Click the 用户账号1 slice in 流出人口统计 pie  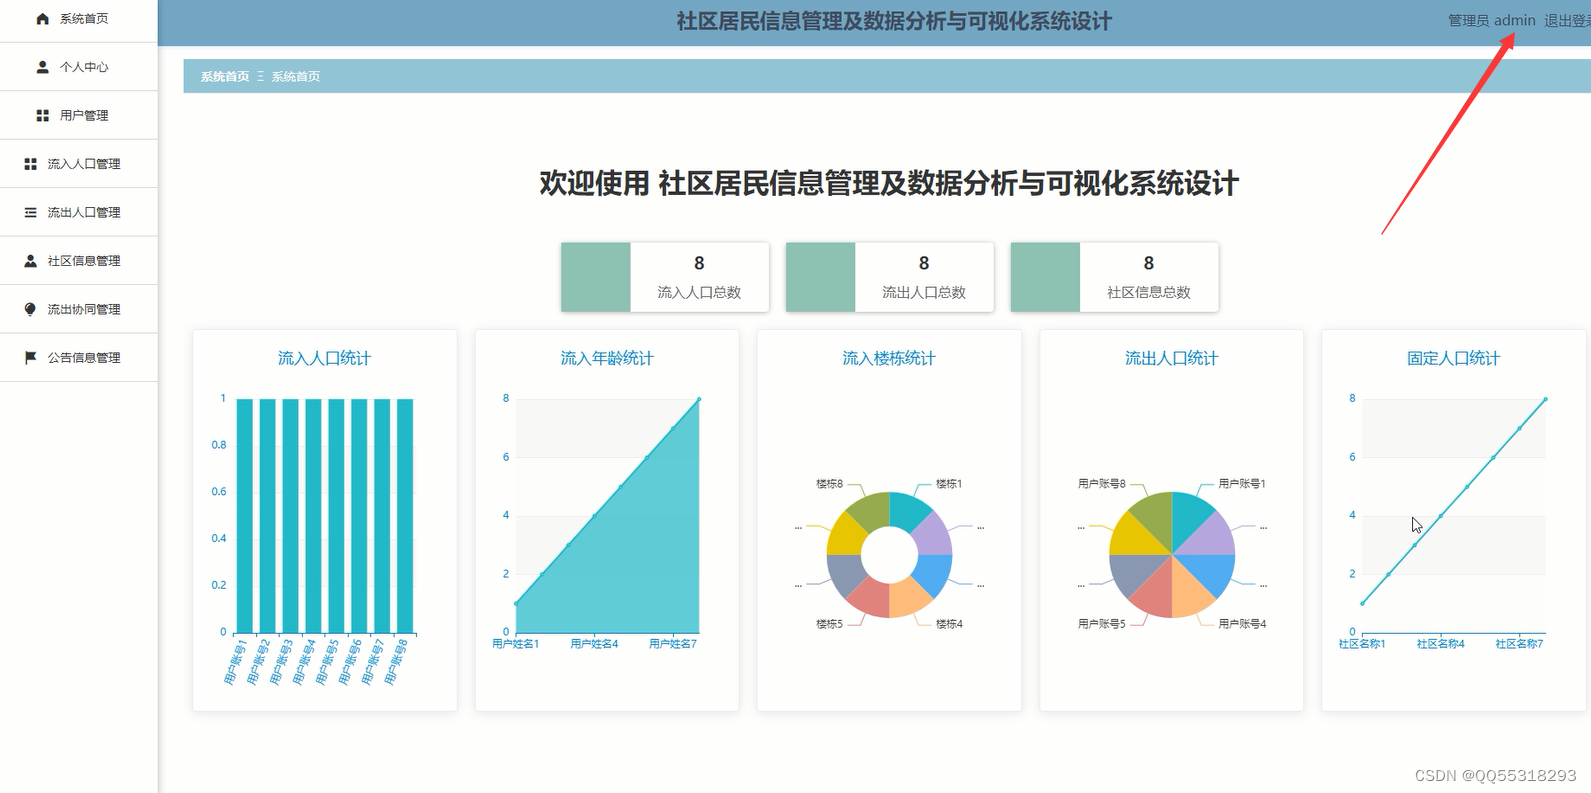click(1190, 515)
